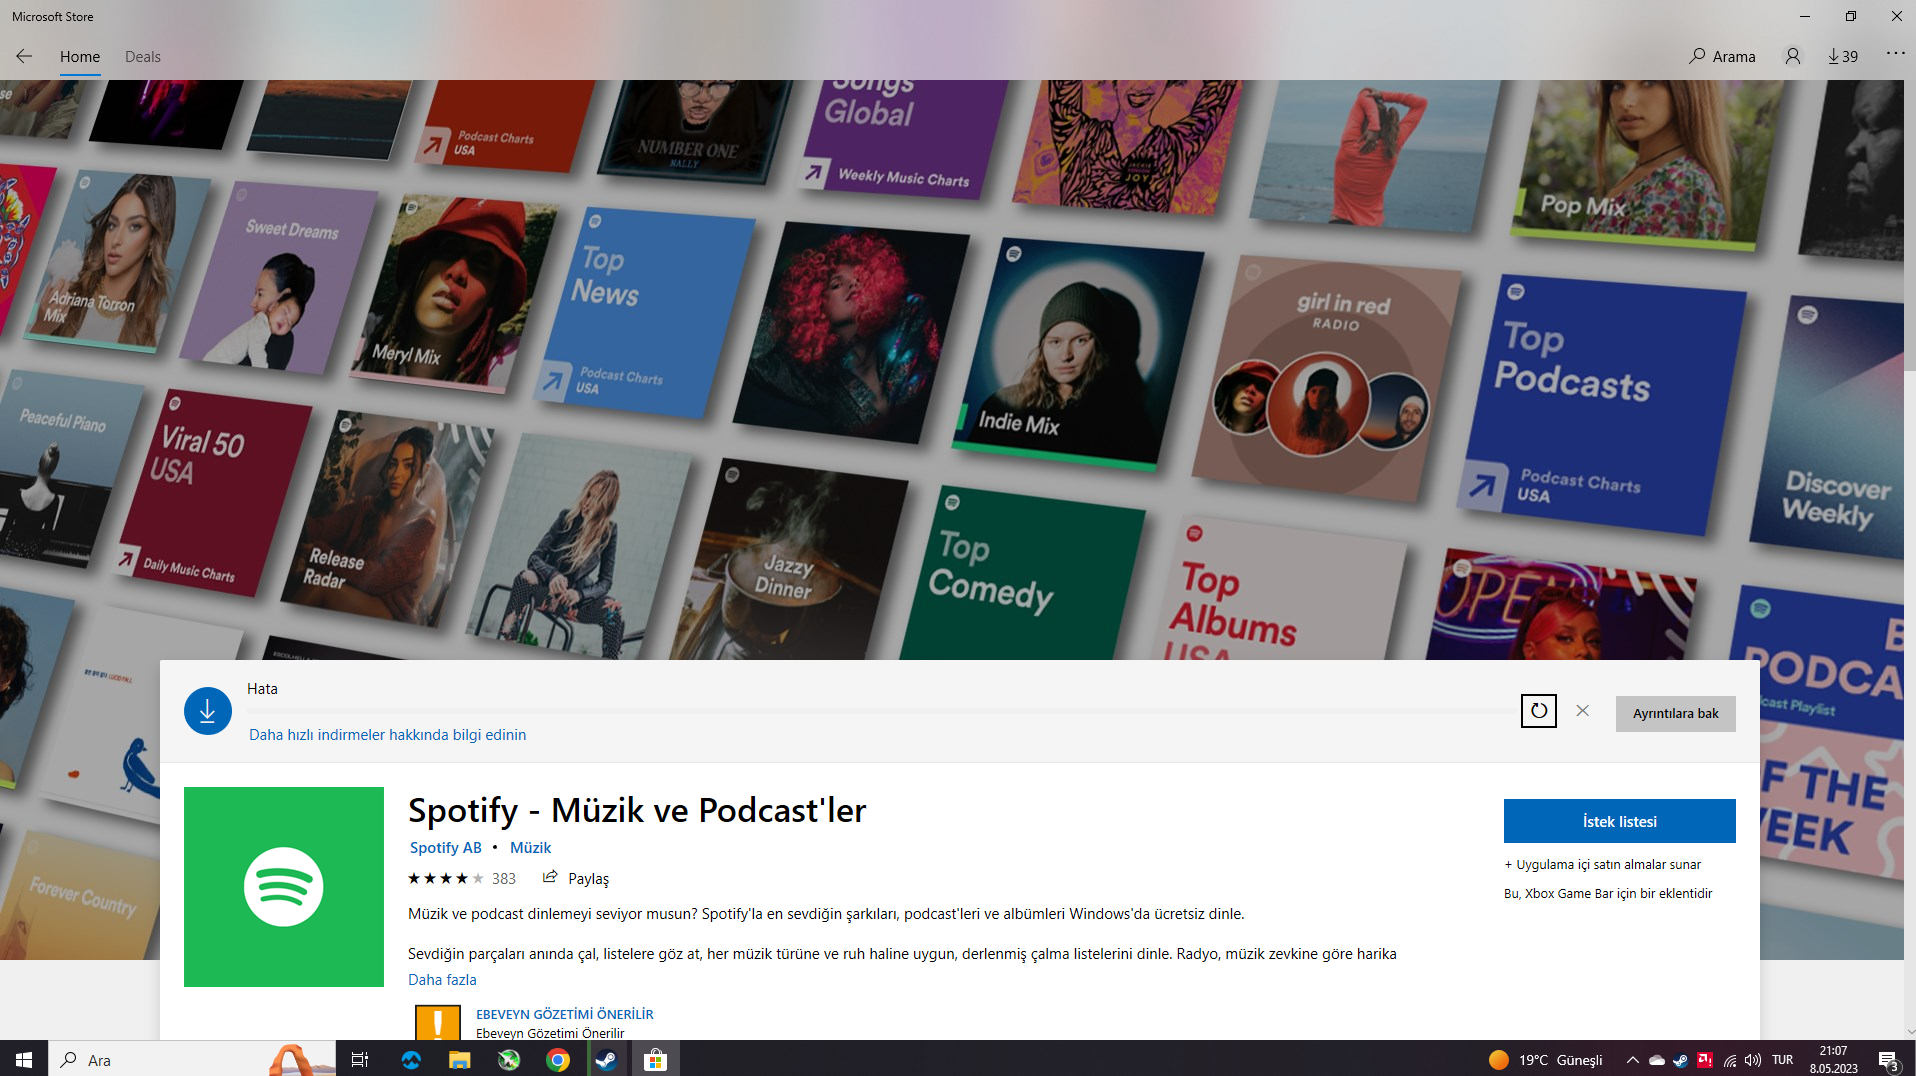Retry the failed Spotify download
The height and width of the screenshot is (1076, 1916).
point(1539,711)
